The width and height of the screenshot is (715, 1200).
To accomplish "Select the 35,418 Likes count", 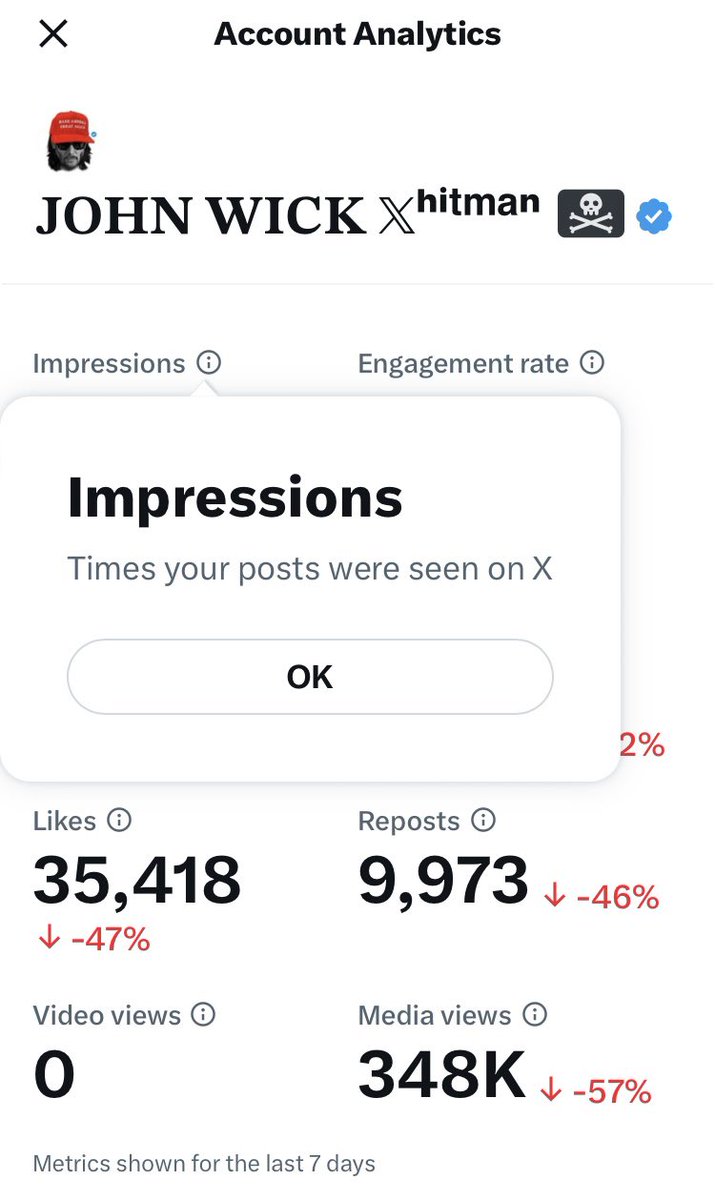I will pos(137,880).
